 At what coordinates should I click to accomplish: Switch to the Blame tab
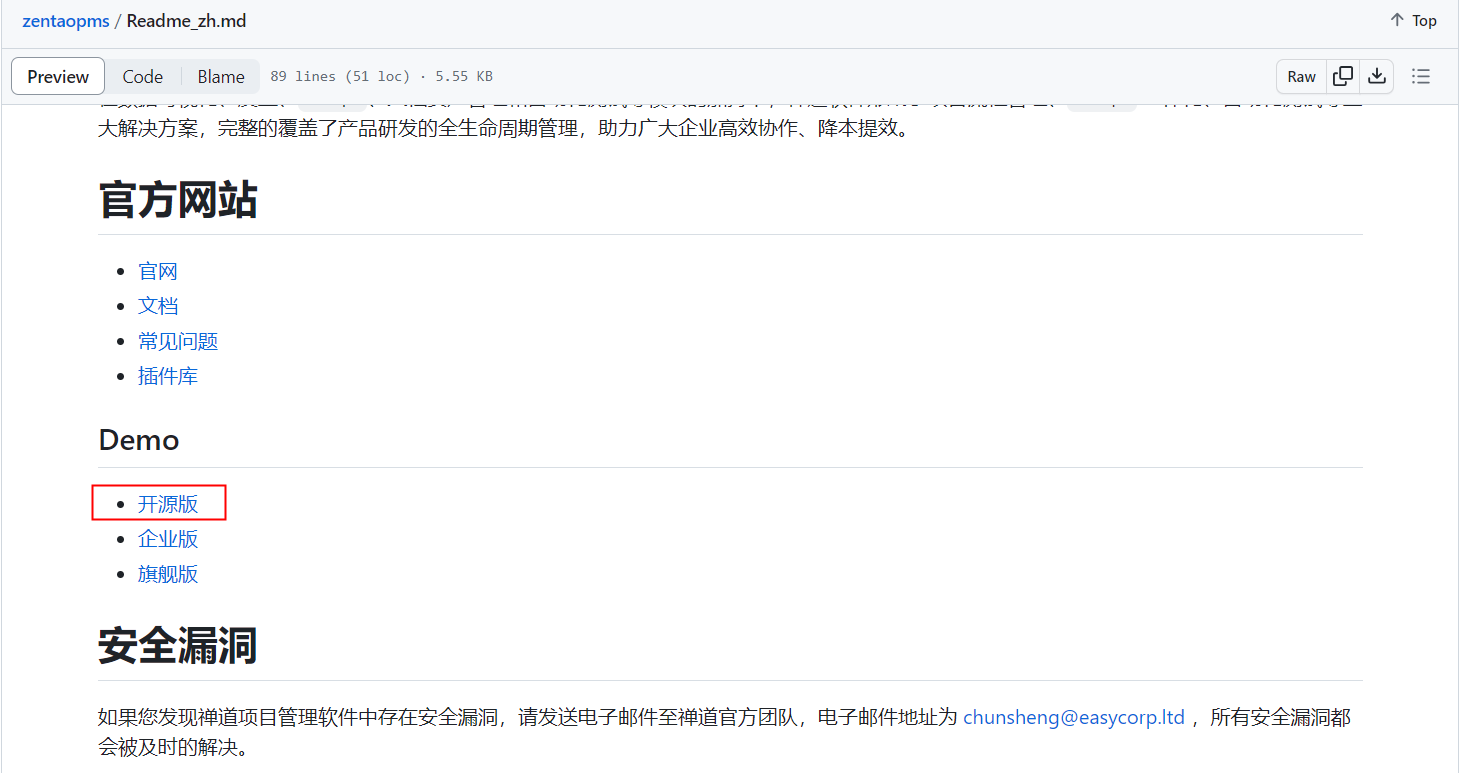[221, 76]
